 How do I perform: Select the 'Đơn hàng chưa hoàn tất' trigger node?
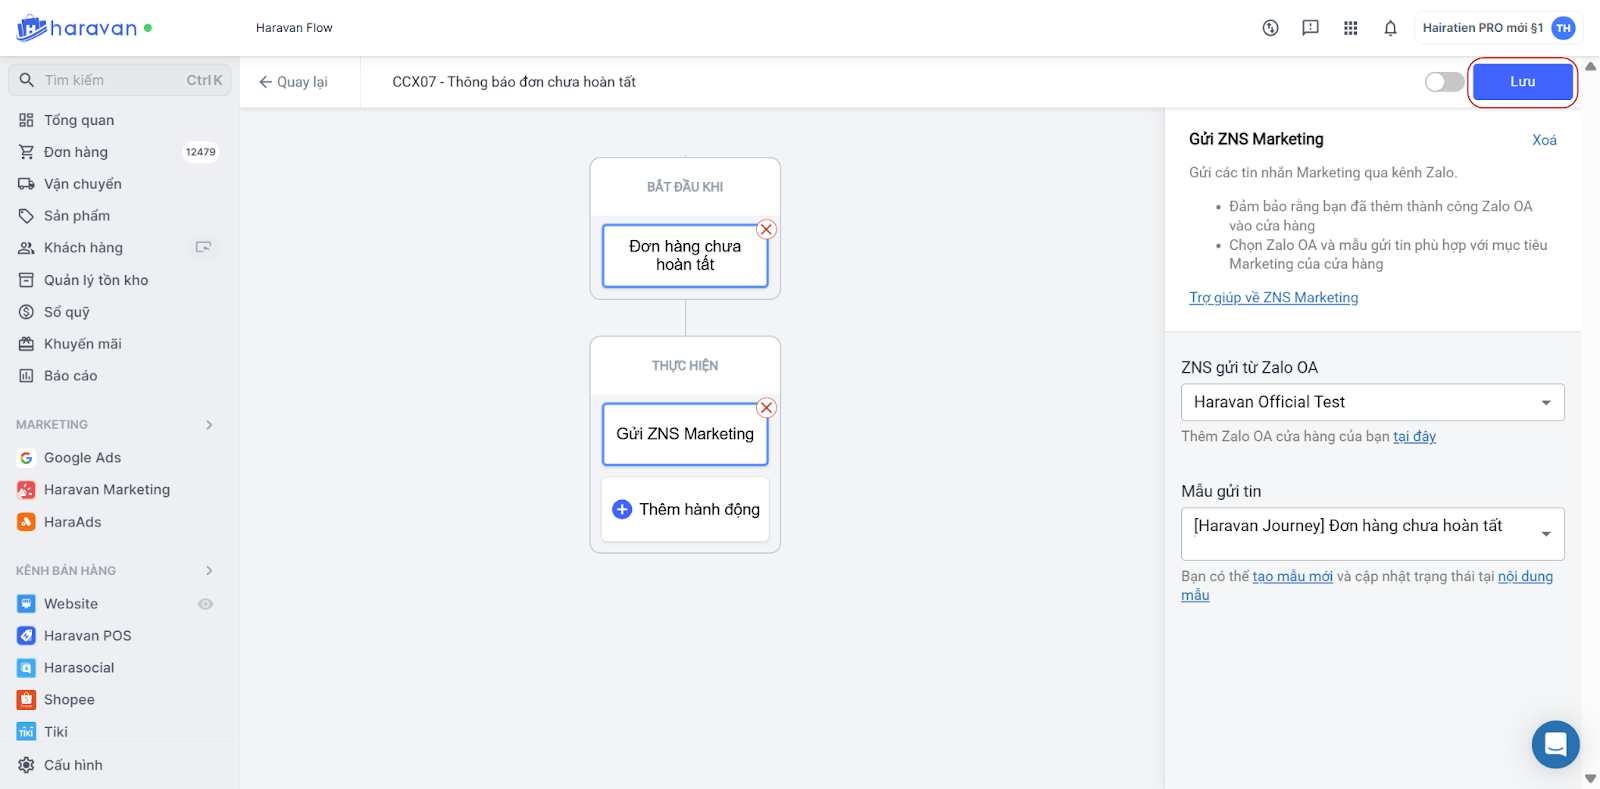pos(685,255)
